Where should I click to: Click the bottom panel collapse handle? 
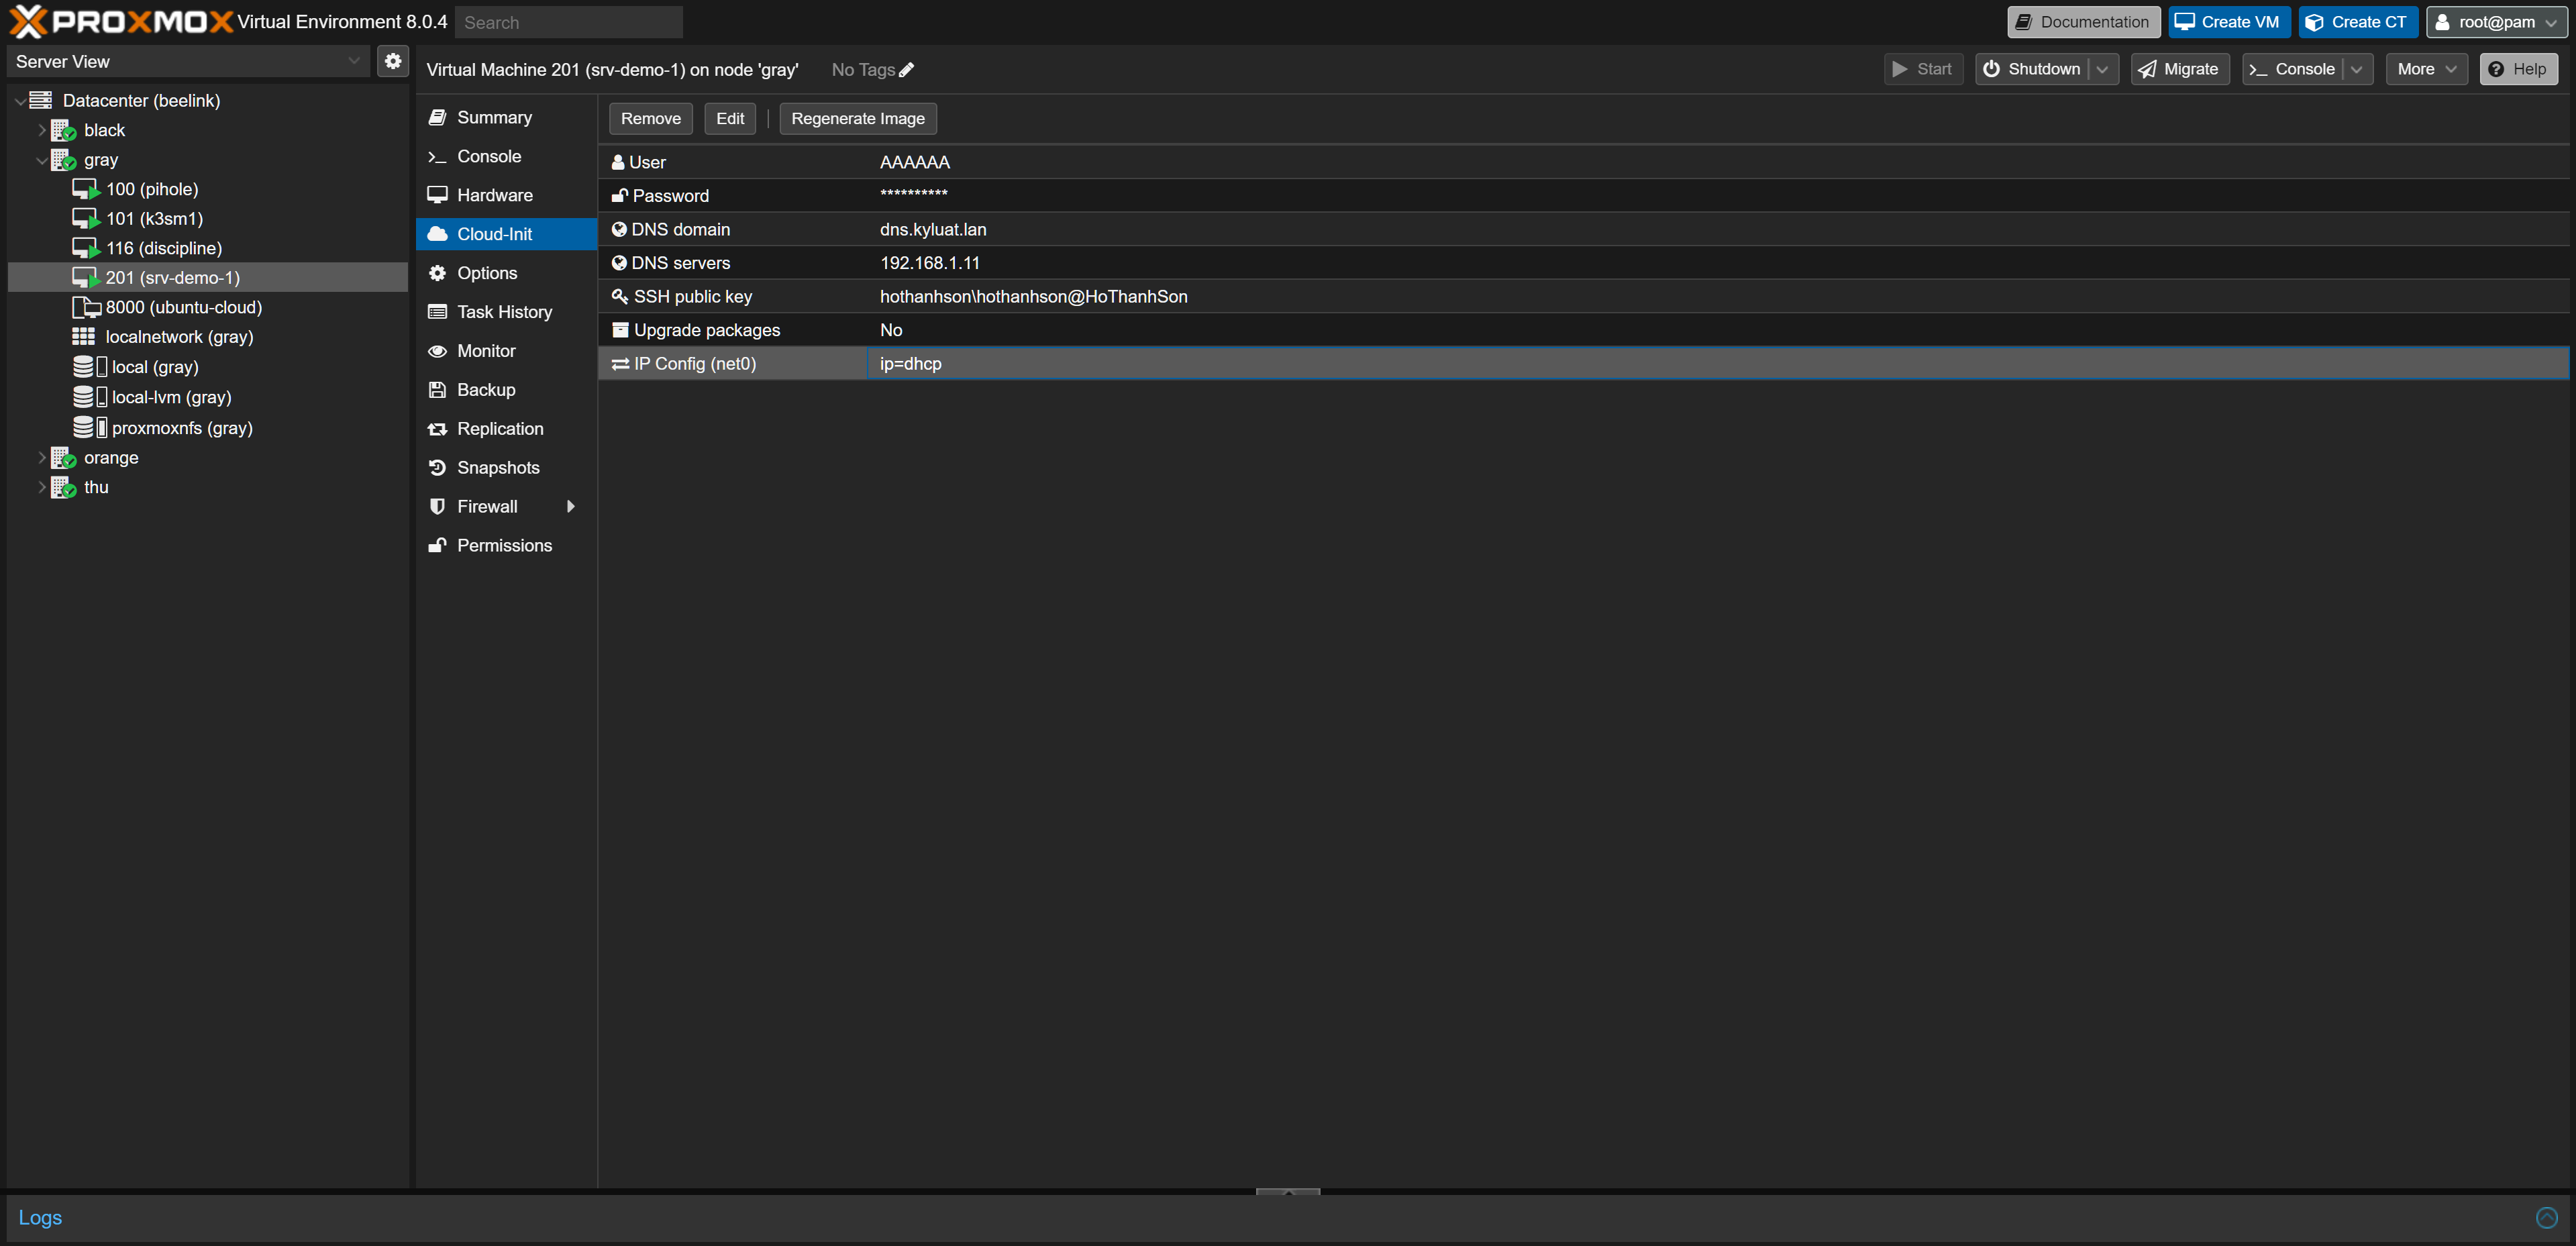pos(1288,1191)
